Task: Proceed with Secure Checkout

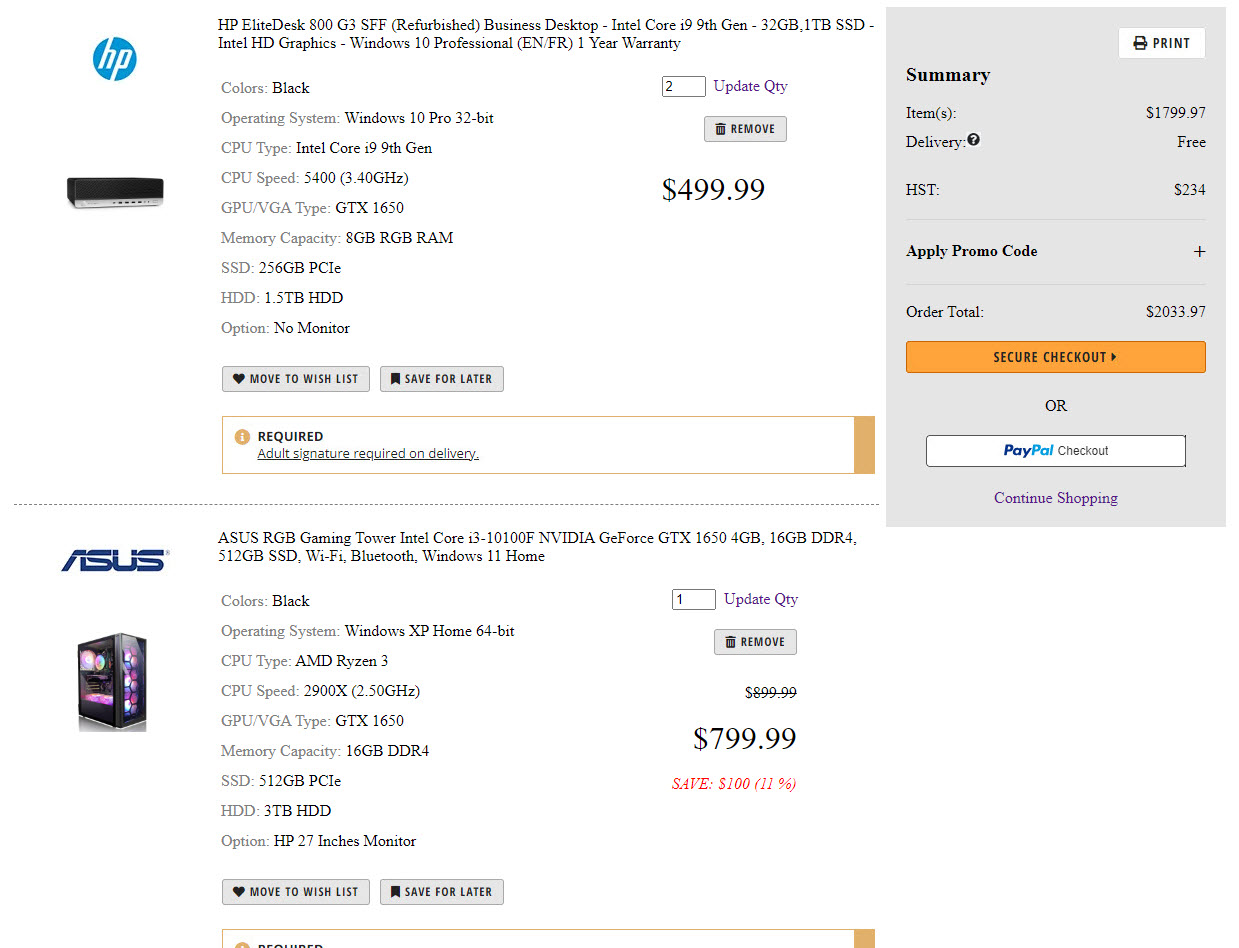Action: 1055,357
